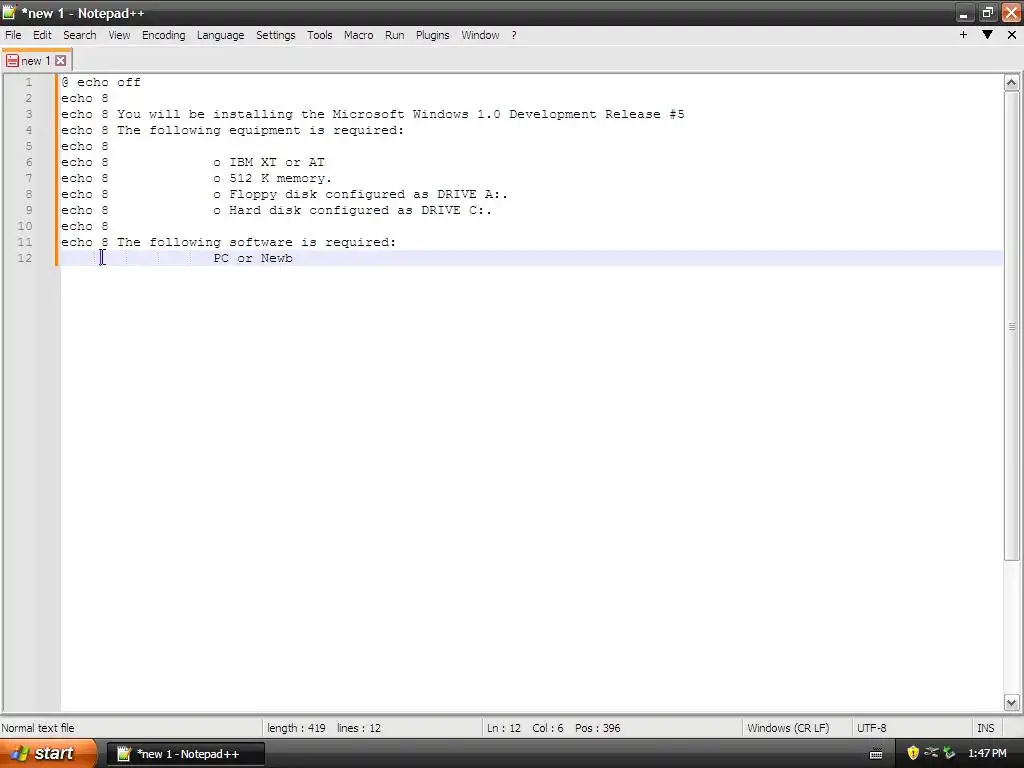Open the Run menu

394,35
